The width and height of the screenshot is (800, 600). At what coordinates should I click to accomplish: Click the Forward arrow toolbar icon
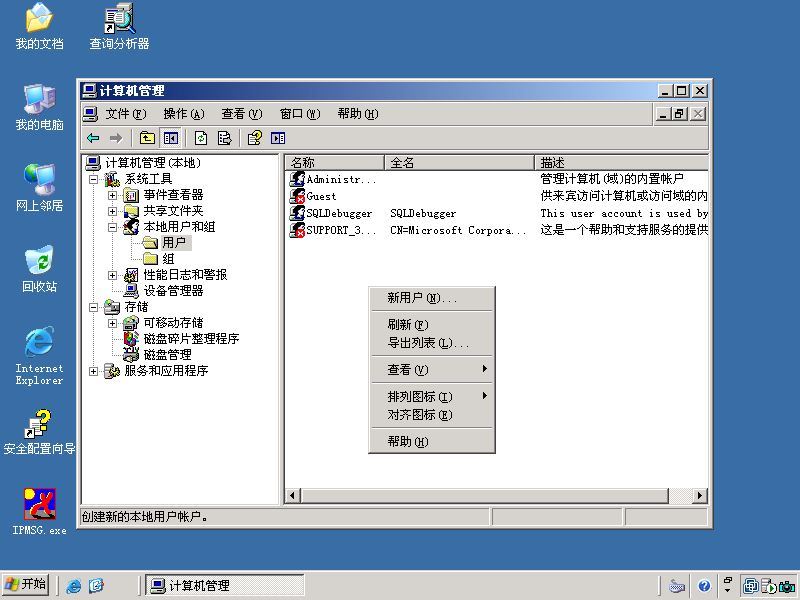coord(116,138)
